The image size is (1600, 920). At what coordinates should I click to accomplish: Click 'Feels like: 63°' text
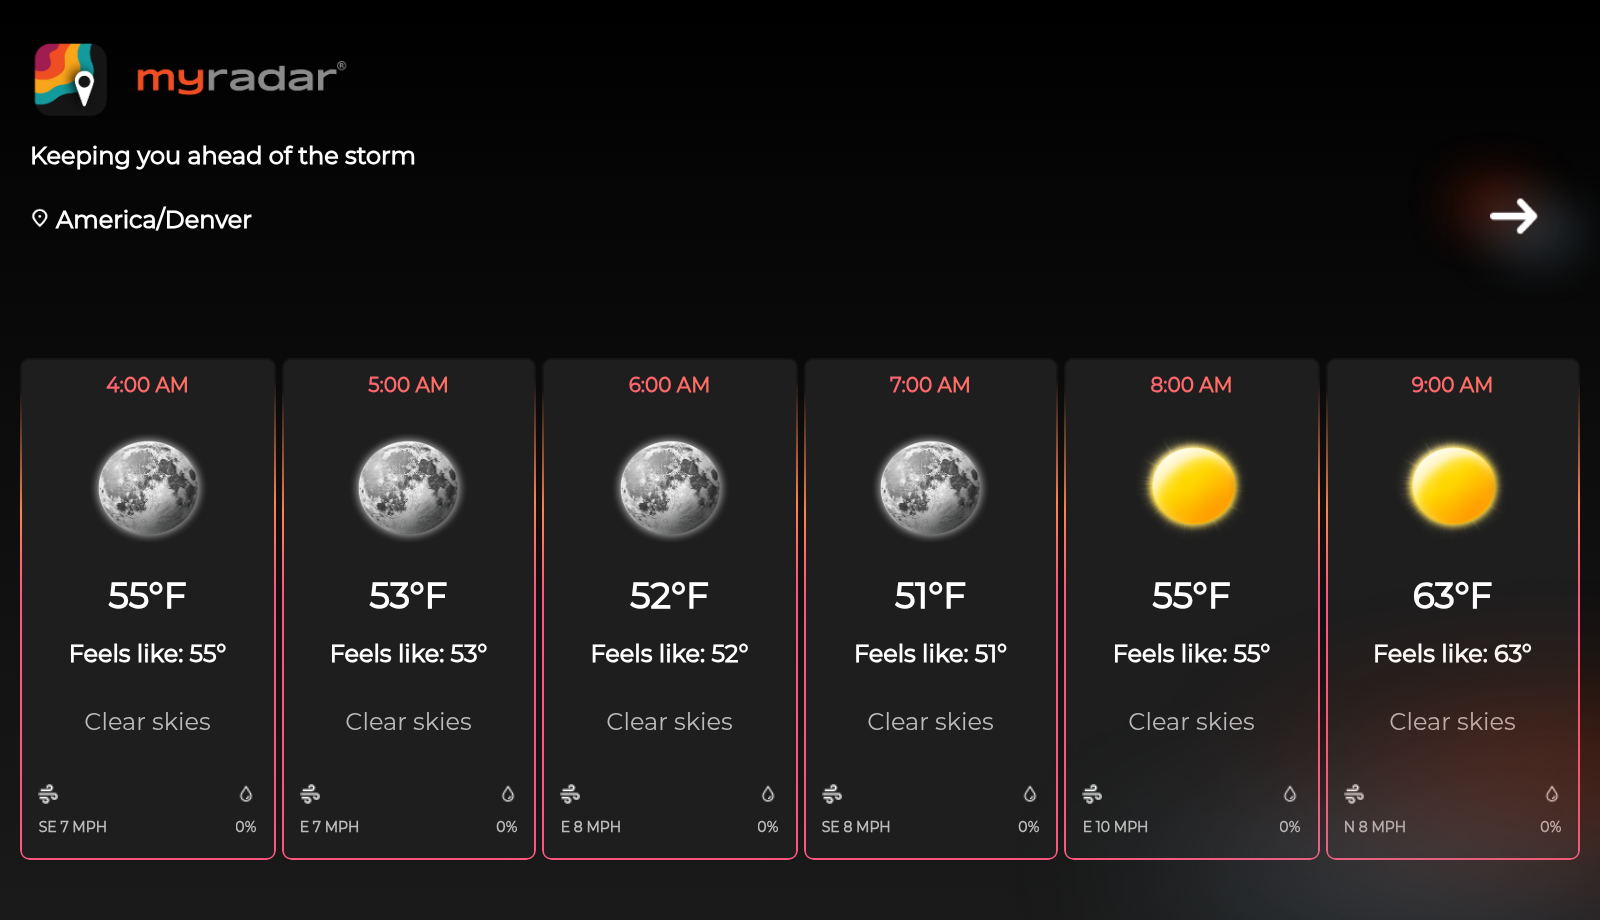pos(1453,654)
